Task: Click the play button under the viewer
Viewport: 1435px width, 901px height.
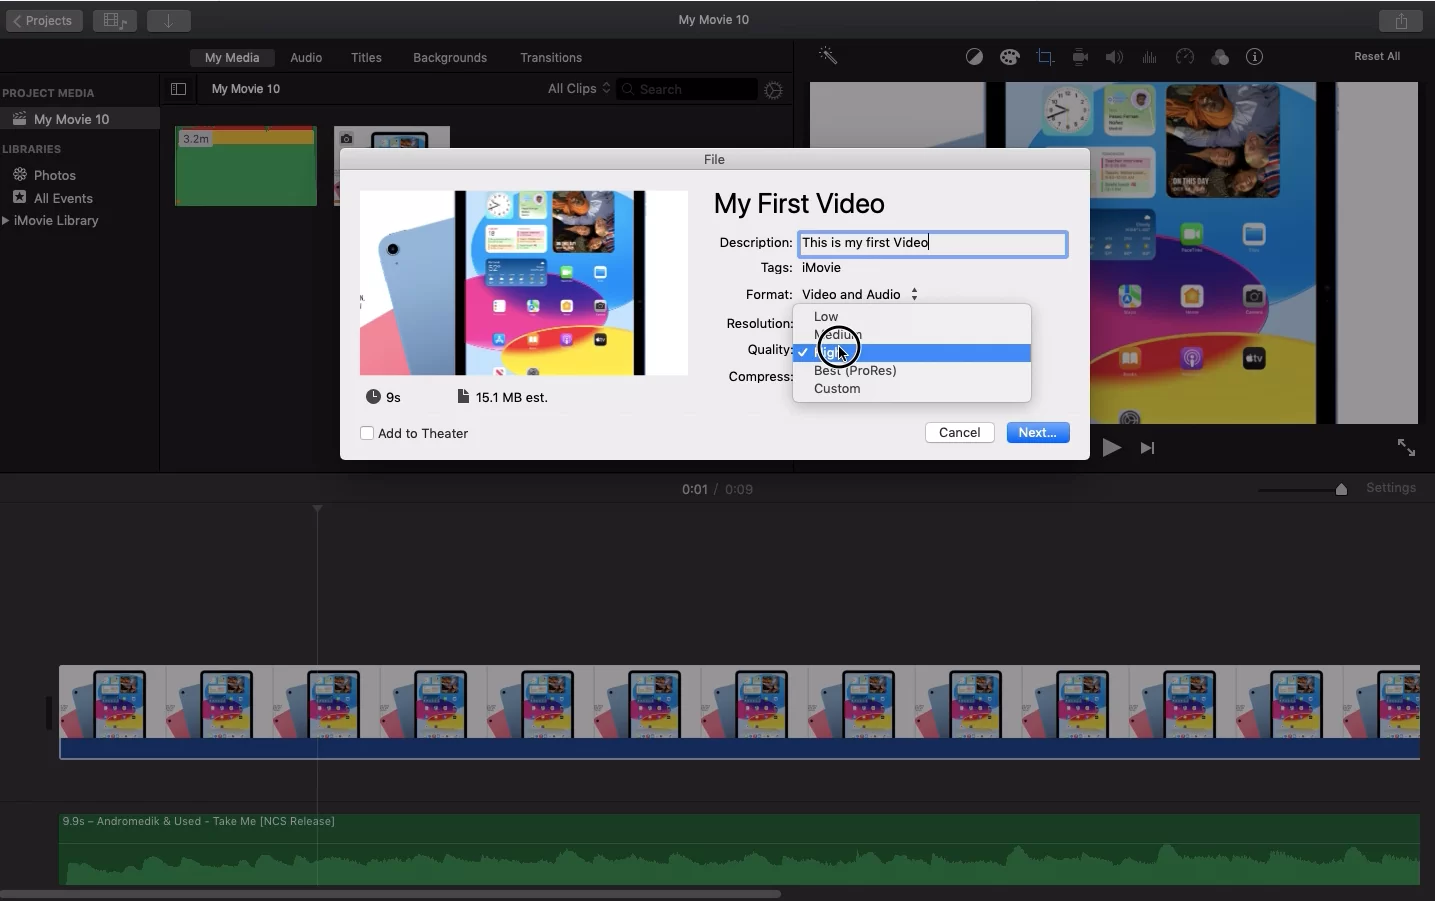Action: click(1111, 448)
